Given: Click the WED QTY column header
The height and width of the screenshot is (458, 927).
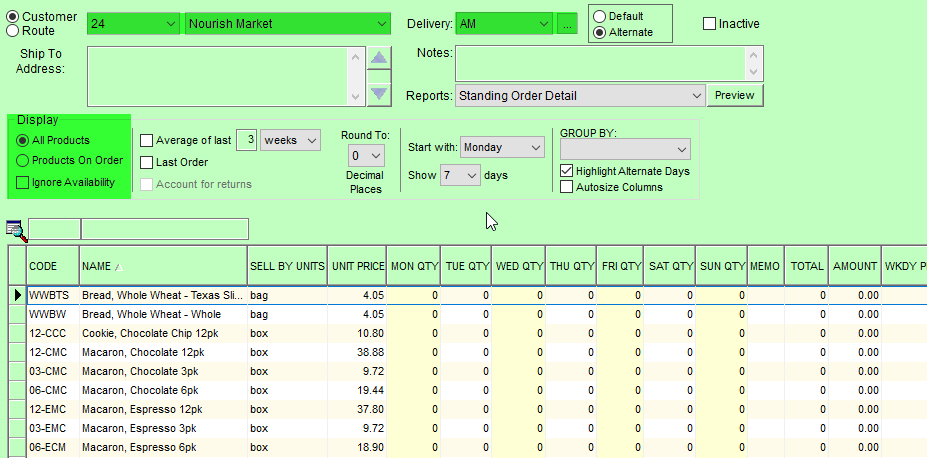Looking at the screenshot, I should [519, 266].
